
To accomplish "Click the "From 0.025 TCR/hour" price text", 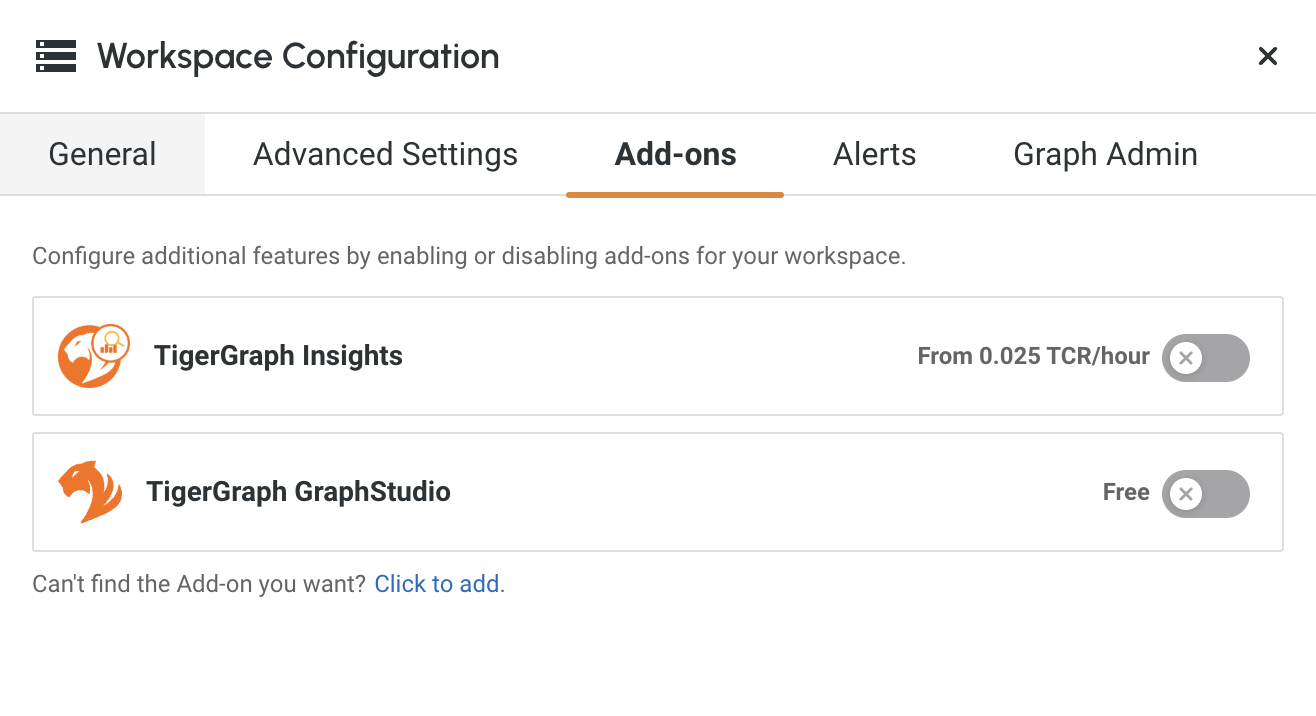I will pyautogui.click(x=1033, y=356).
